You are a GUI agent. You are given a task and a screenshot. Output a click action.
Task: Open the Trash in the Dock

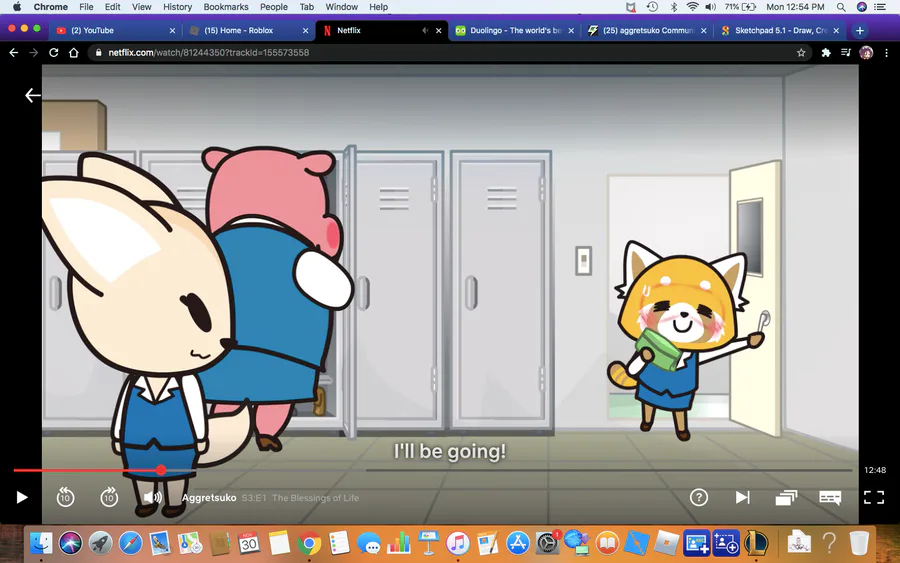point(859,542)
